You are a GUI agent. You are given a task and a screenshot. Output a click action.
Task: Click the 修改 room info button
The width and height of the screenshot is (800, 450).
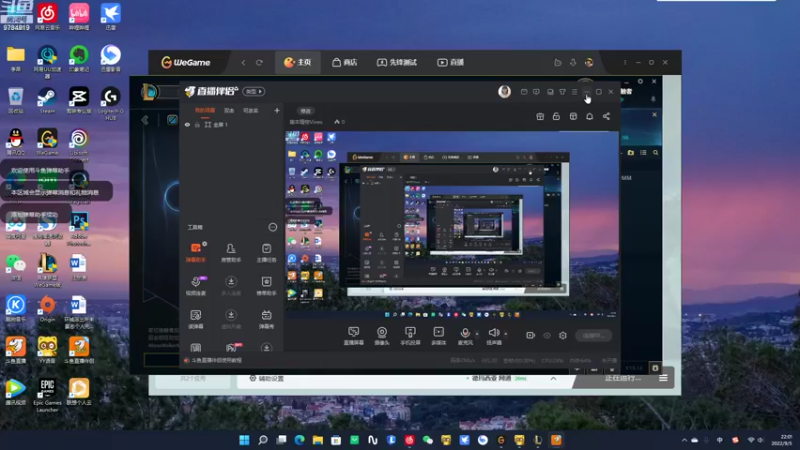(x=305, y=111)
